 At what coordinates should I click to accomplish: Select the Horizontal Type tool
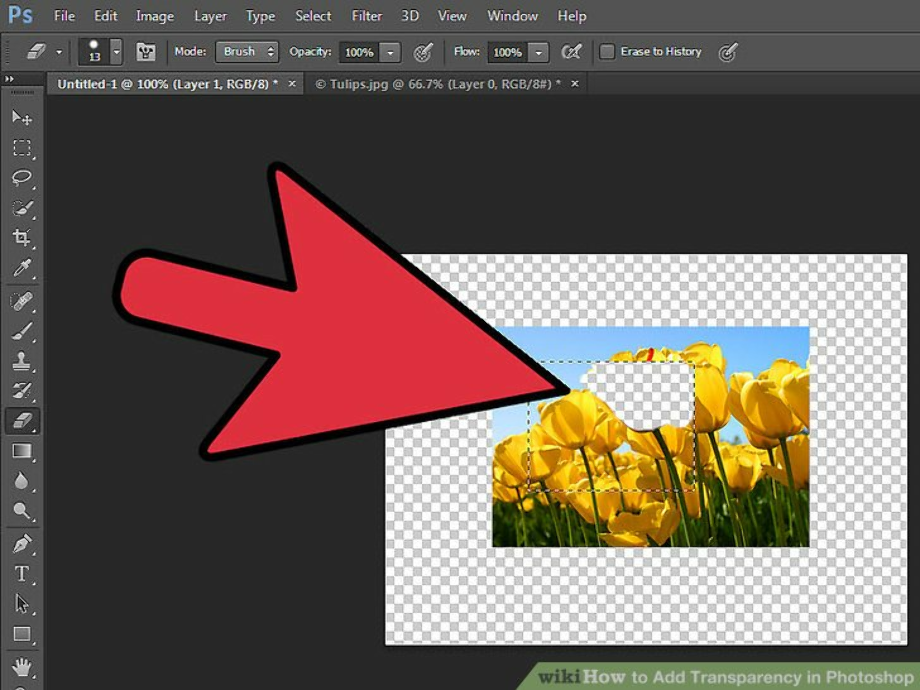22,573
